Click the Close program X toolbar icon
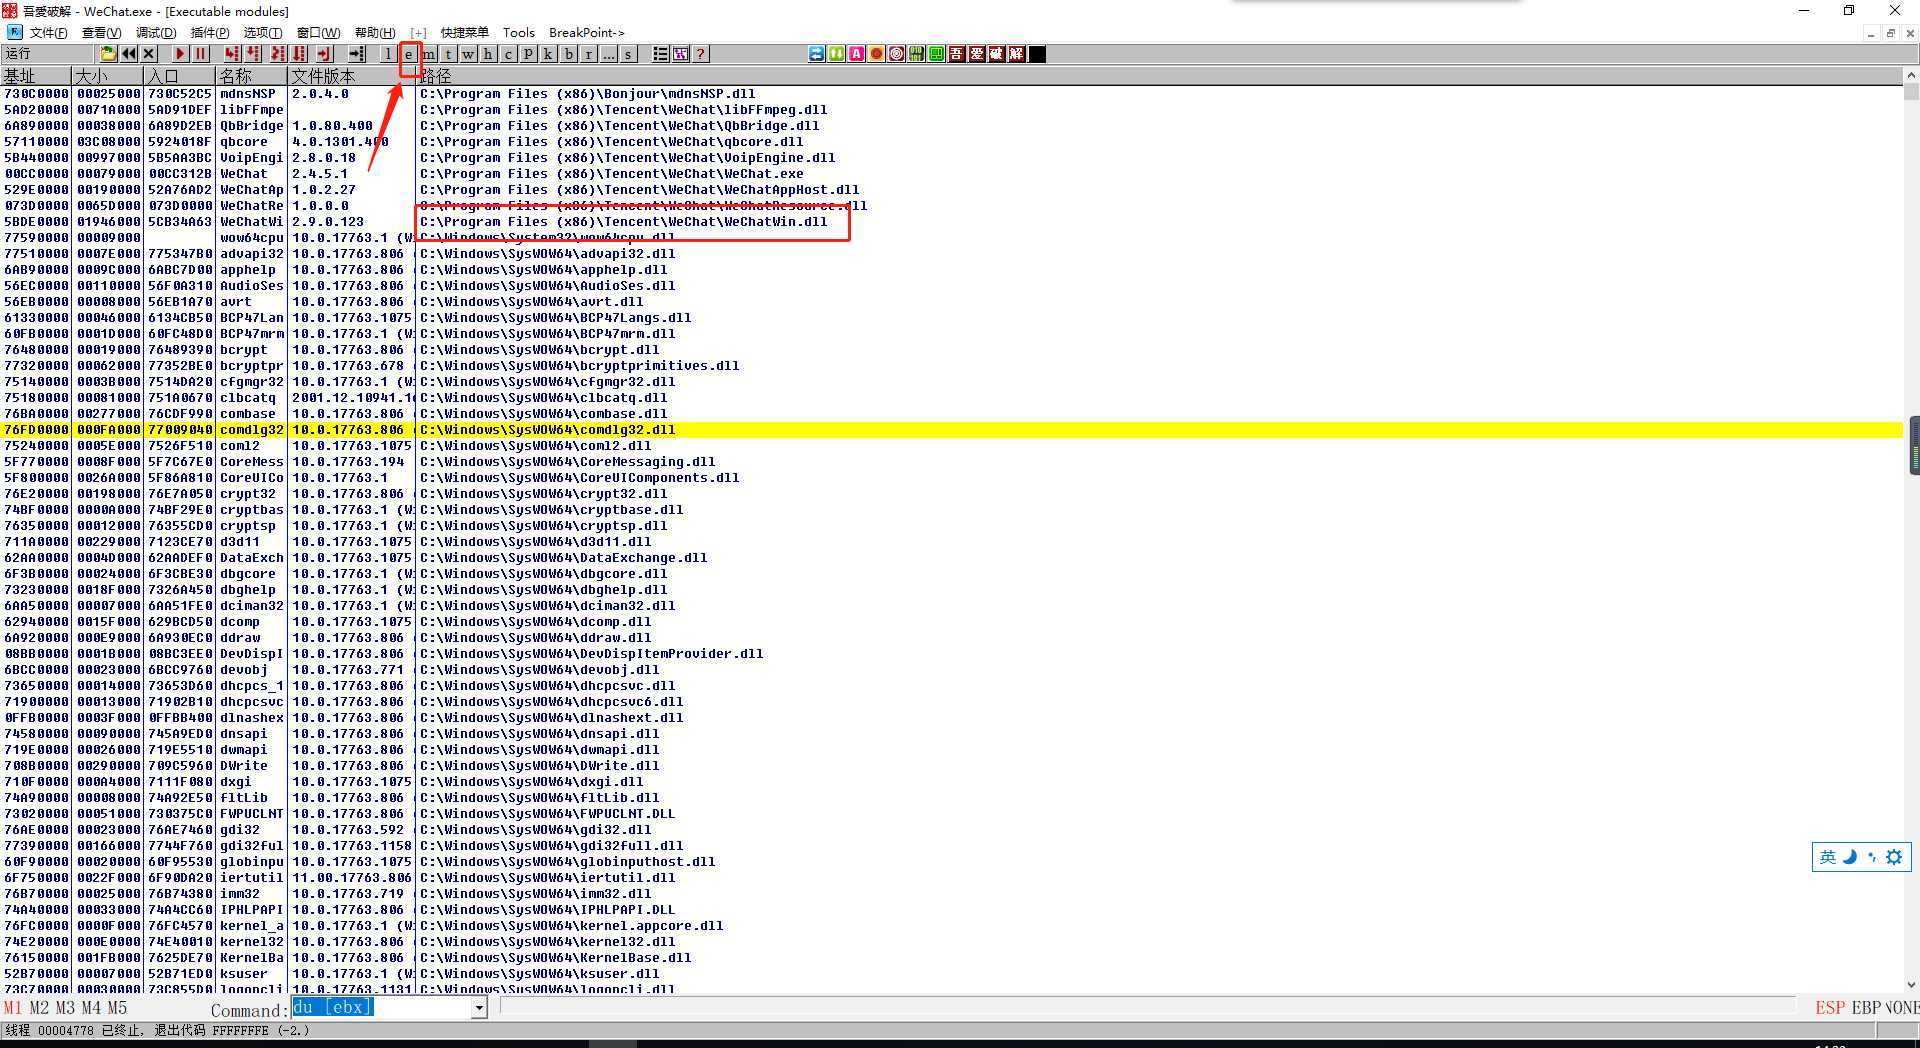Image resolution: width=1920 pixels, height=1048 pixels. (149, 54)
